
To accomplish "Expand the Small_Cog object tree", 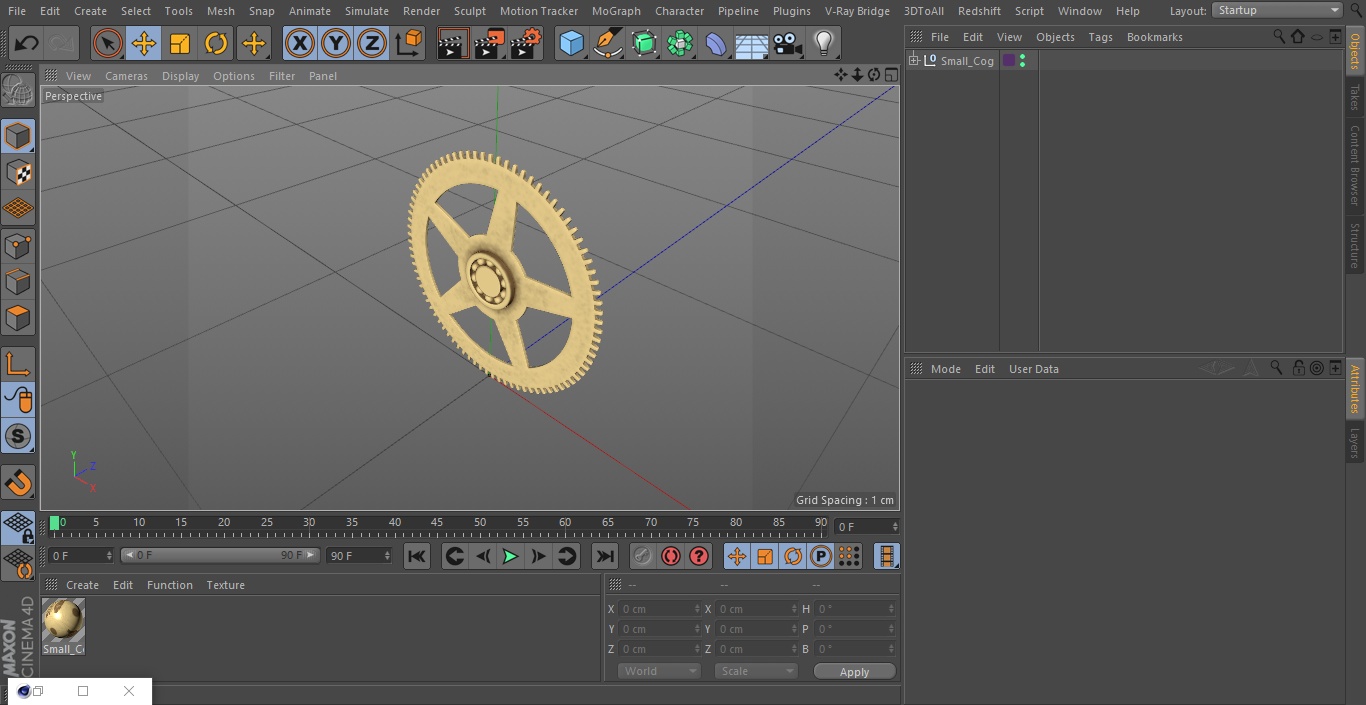I will 913,61.
